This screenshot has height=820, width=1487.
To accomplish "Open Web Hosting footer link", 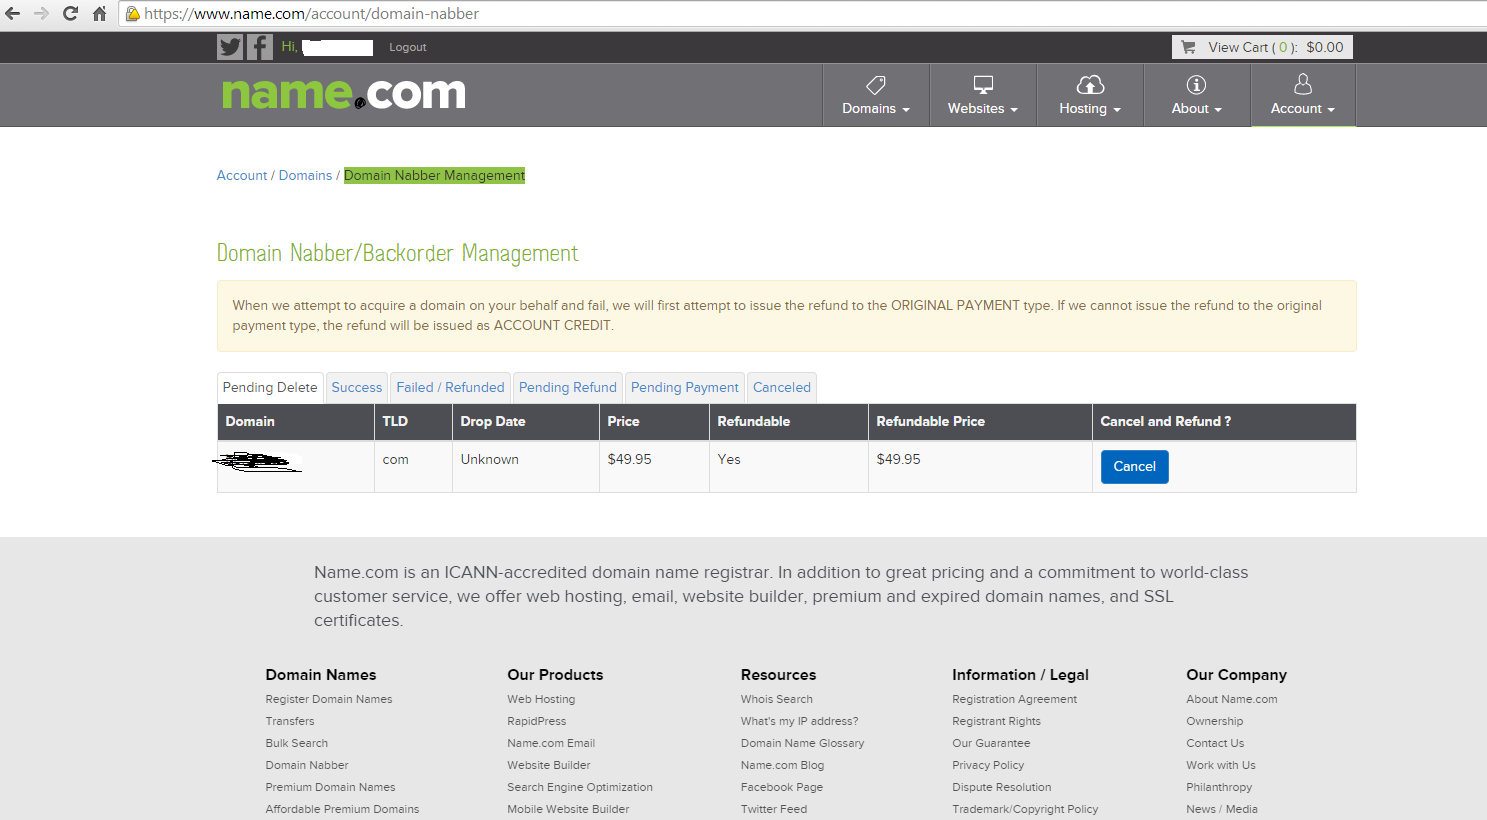I will tap(541, 699).
